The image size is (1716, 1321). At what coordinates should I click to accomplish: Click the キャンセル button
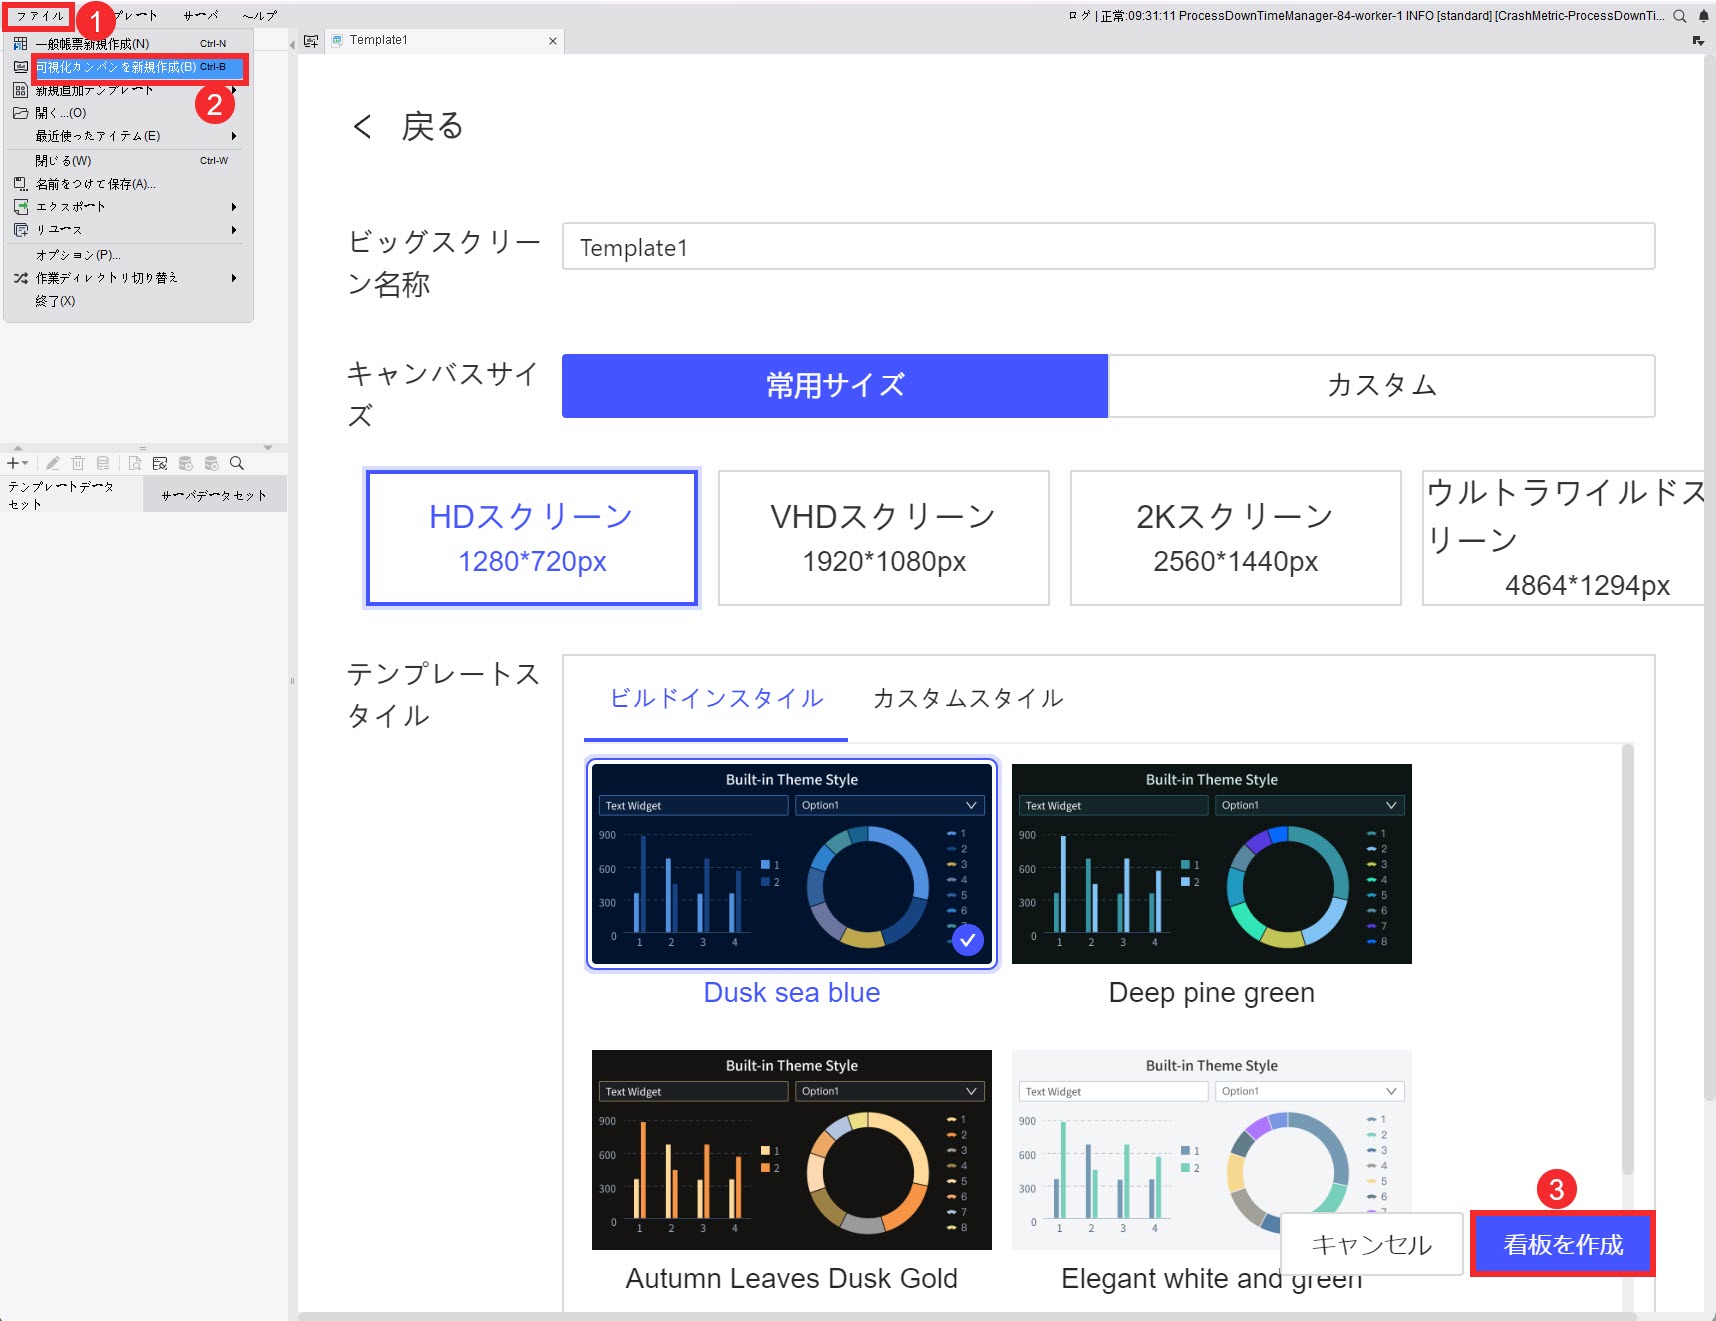click(x=1371, y=1243)
